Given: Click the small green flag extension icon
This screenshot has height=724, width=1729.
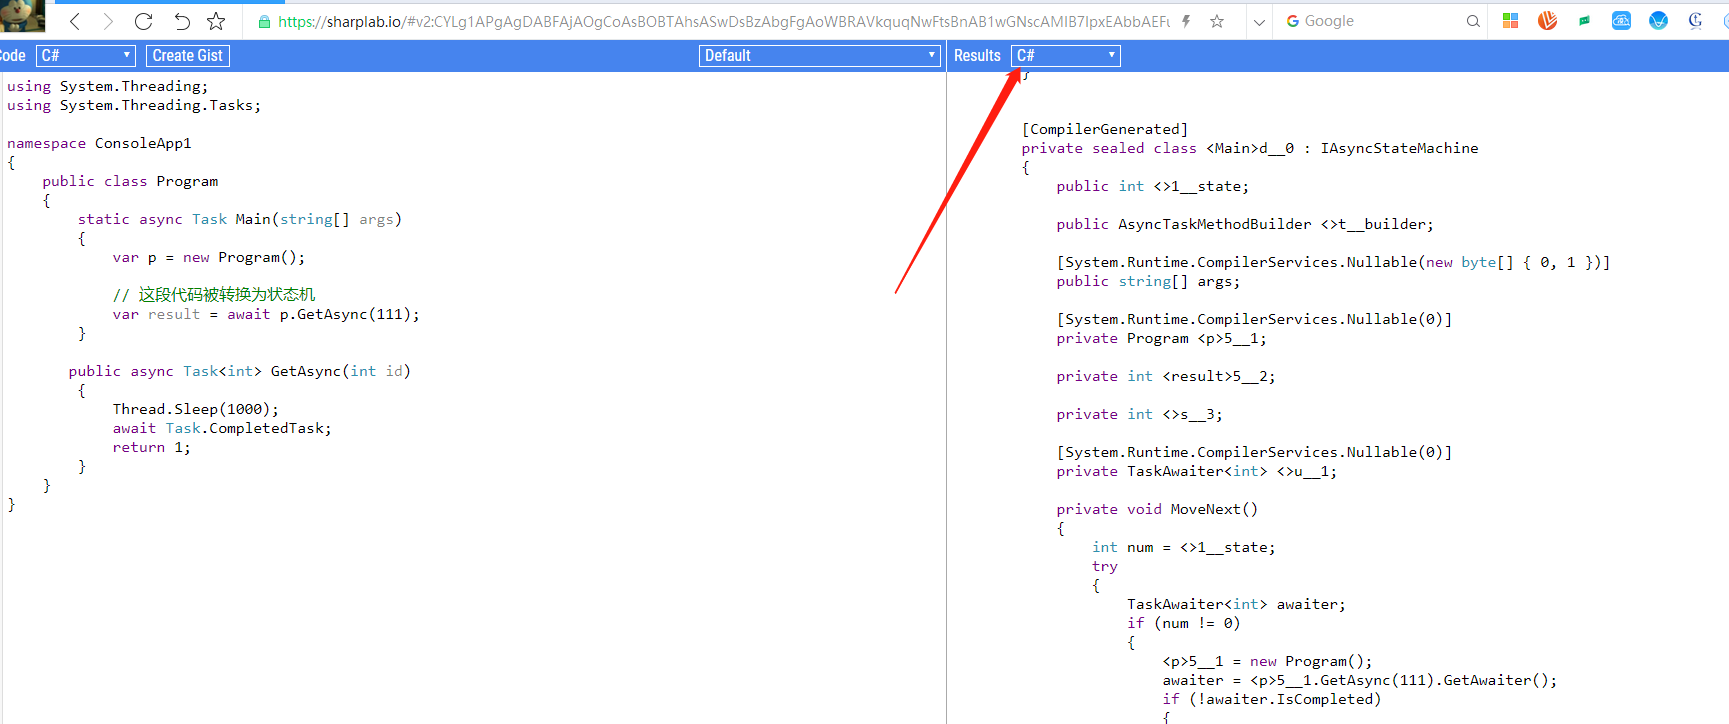Looking at the screenshot, I should [x=1584, y=21].
